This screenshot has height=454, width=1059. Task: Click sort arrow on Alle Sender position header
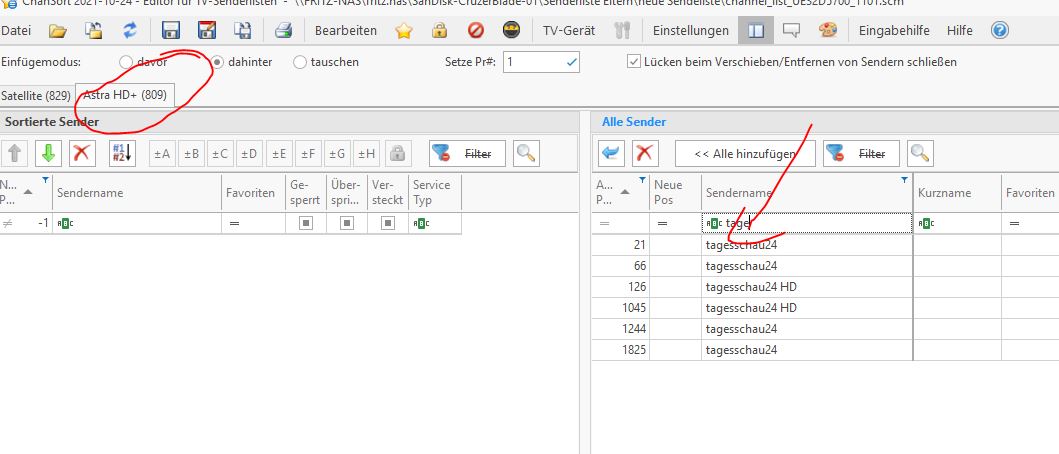pos(625,192)
